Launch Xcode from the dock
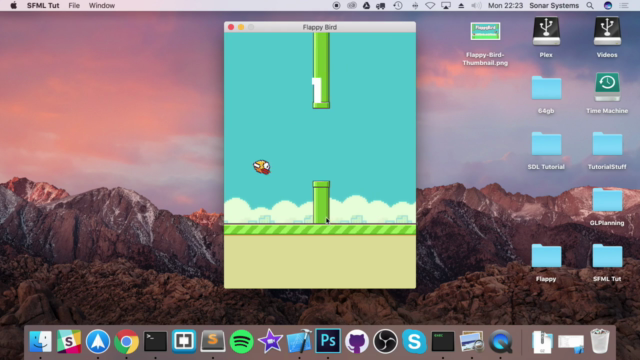This screenshot has width=640, height=360. coord(299,341)
